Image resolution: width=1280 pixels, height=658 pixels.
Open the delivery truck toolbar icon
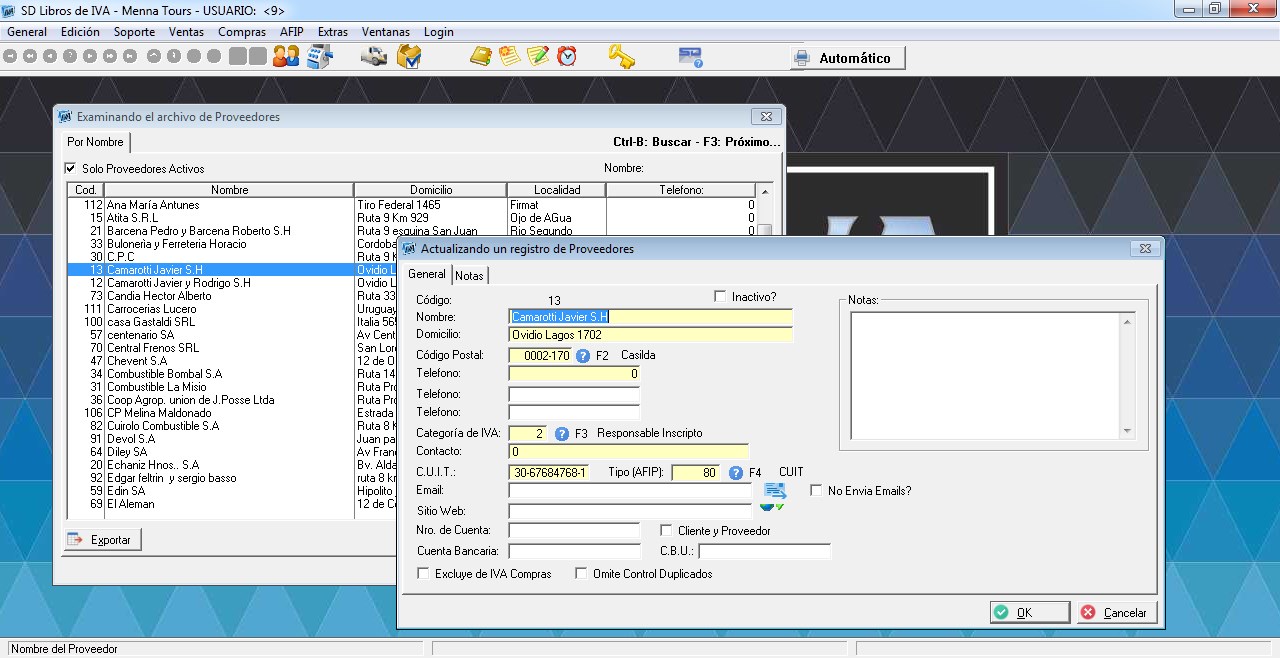(x=374, y=57)
